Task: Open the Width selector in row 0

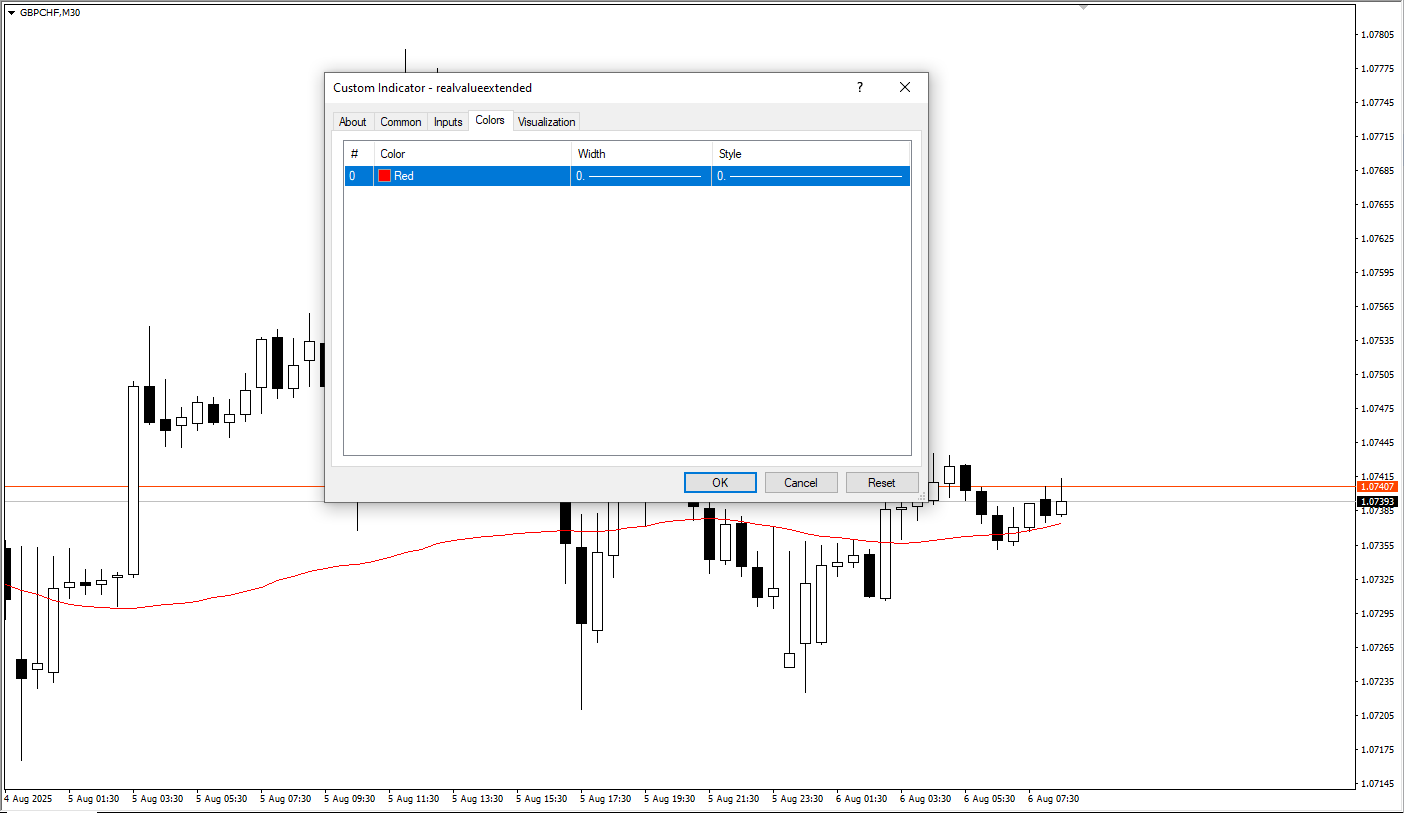Action: coord(641,176)
